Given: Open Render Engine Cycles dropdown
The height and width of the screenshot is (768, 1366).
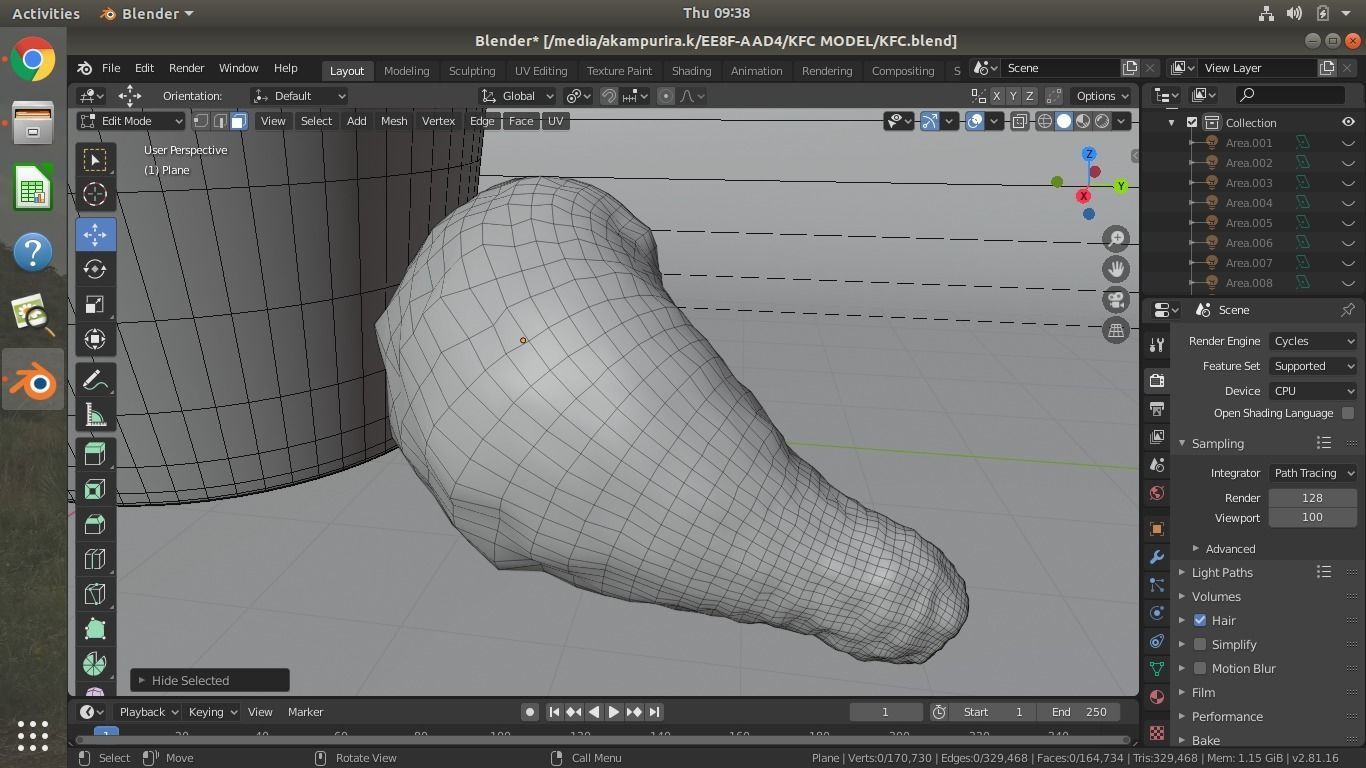Looking at the screenshot, I should 1313,341.
